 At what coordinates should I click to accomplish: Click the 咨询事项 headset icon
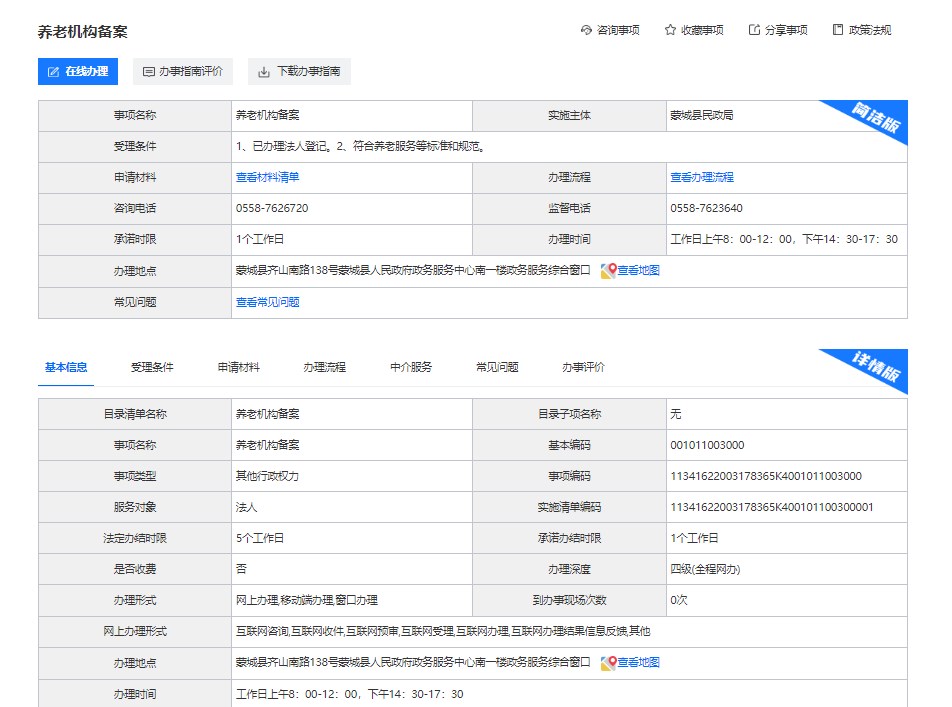pyautogui.click(x=586, y=30)
